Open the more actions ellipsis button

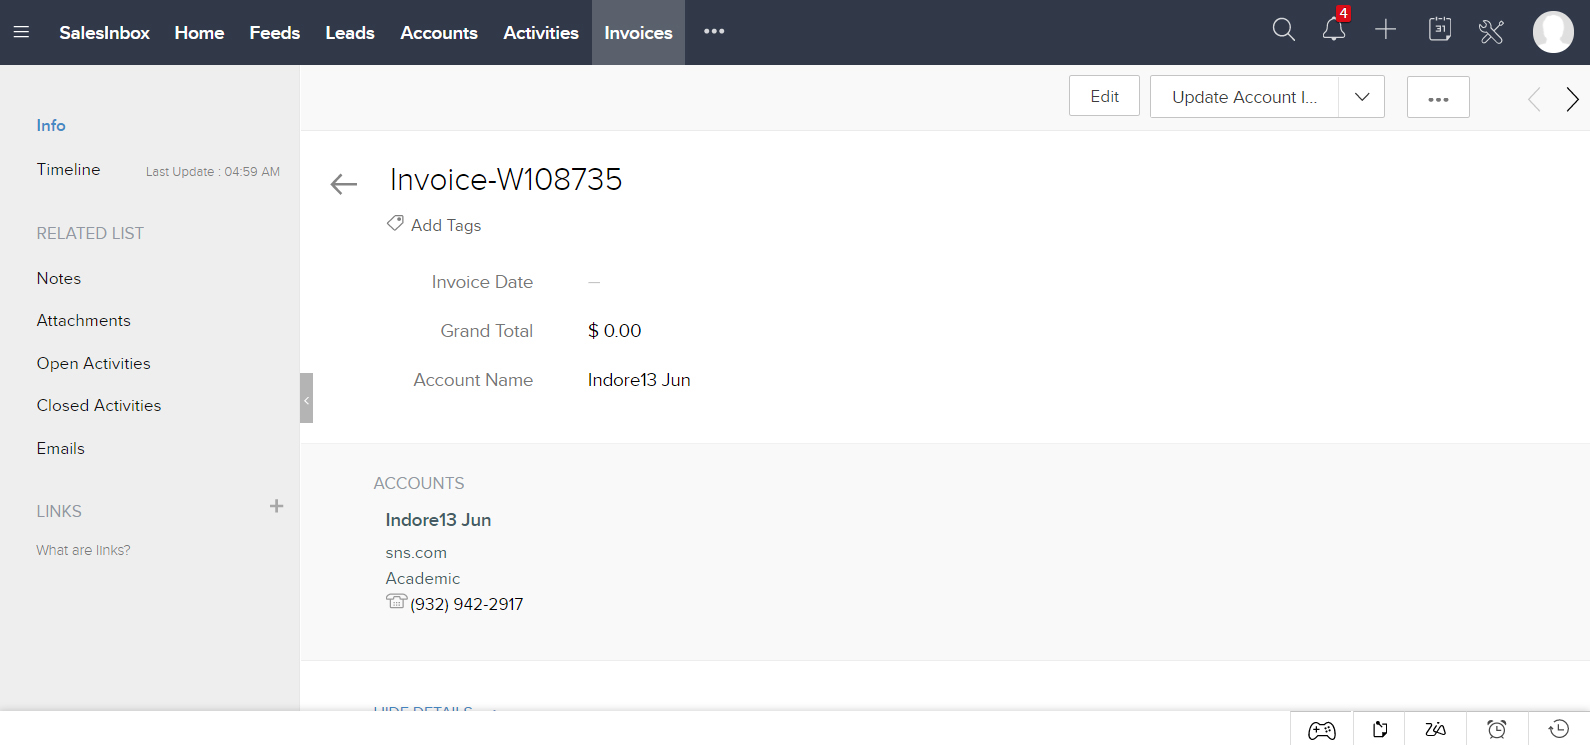click(x=1438, y=97)
